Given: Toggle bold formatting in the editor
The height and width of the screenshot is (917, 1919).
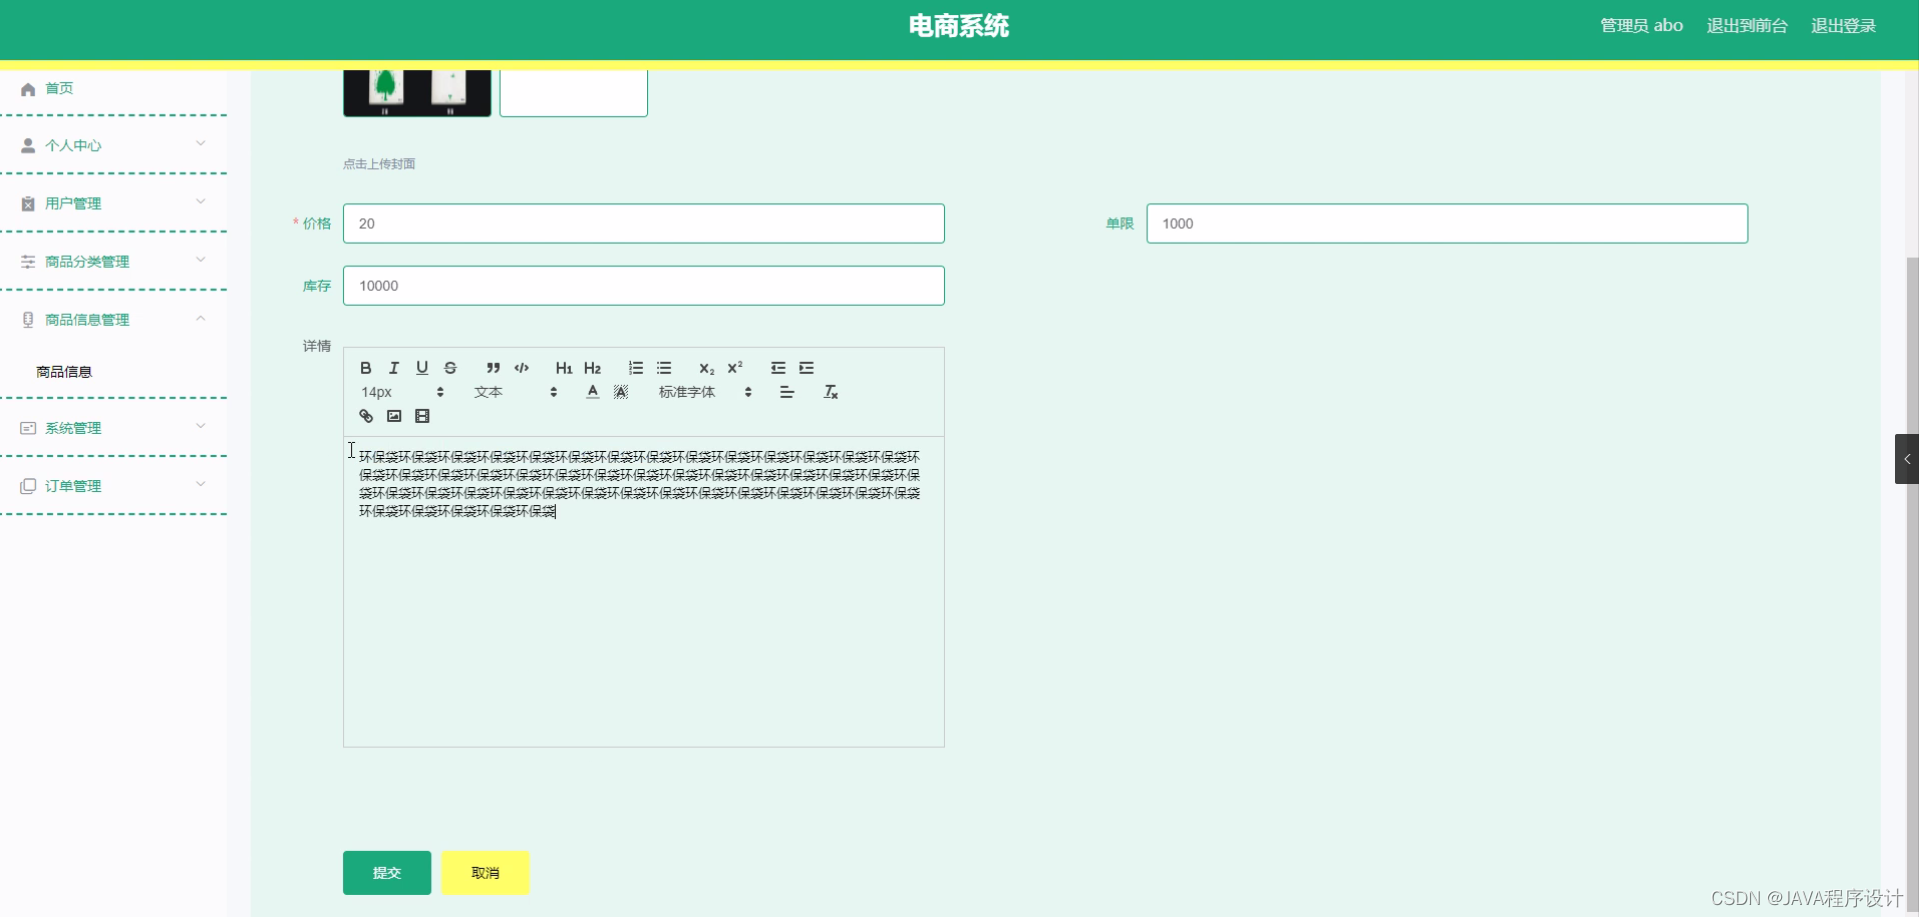Looking at the screenshot, I should pyautogui.click(x=366, y=368).
